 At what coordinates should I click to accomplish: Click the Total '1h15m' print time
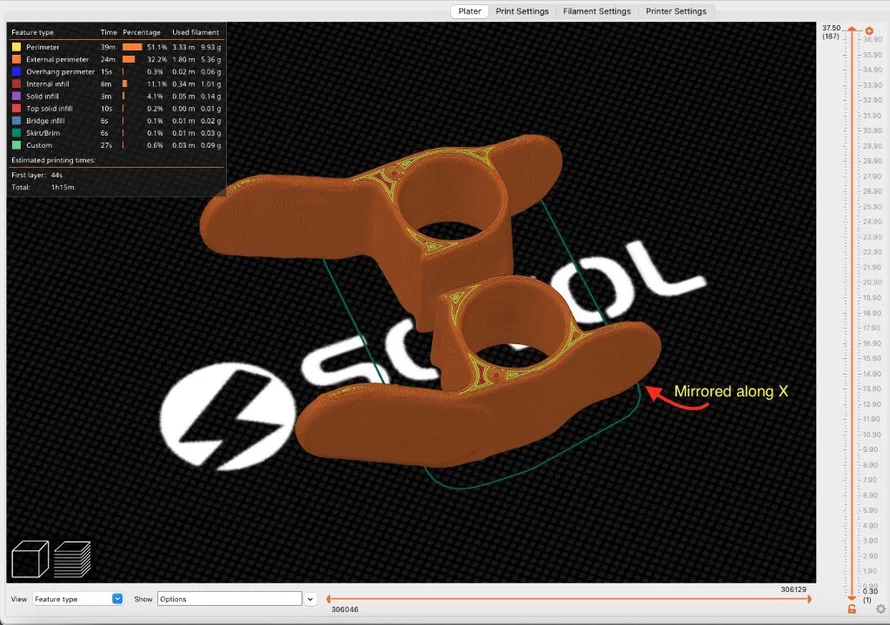(62, 187)
